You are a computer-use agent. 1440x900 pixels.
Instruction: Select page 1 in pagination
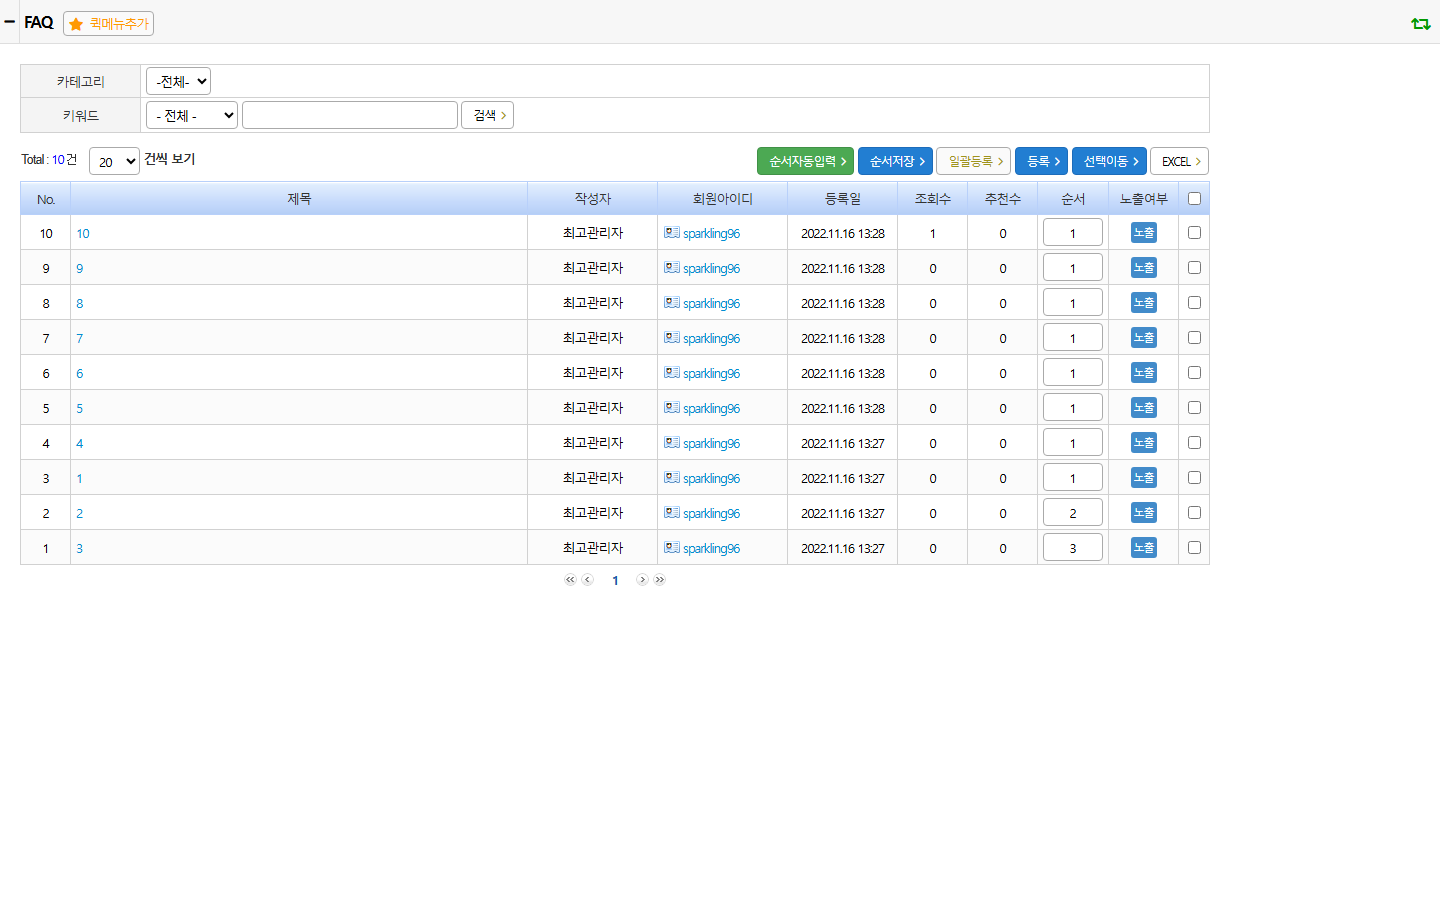pos(615,581)
